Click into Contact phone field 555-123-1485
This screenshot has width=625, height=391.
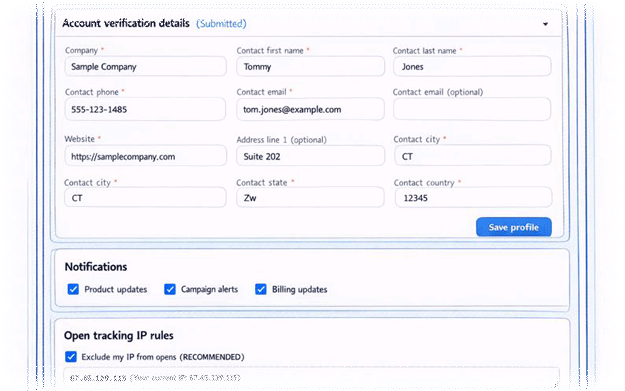(x=145, y=109)
